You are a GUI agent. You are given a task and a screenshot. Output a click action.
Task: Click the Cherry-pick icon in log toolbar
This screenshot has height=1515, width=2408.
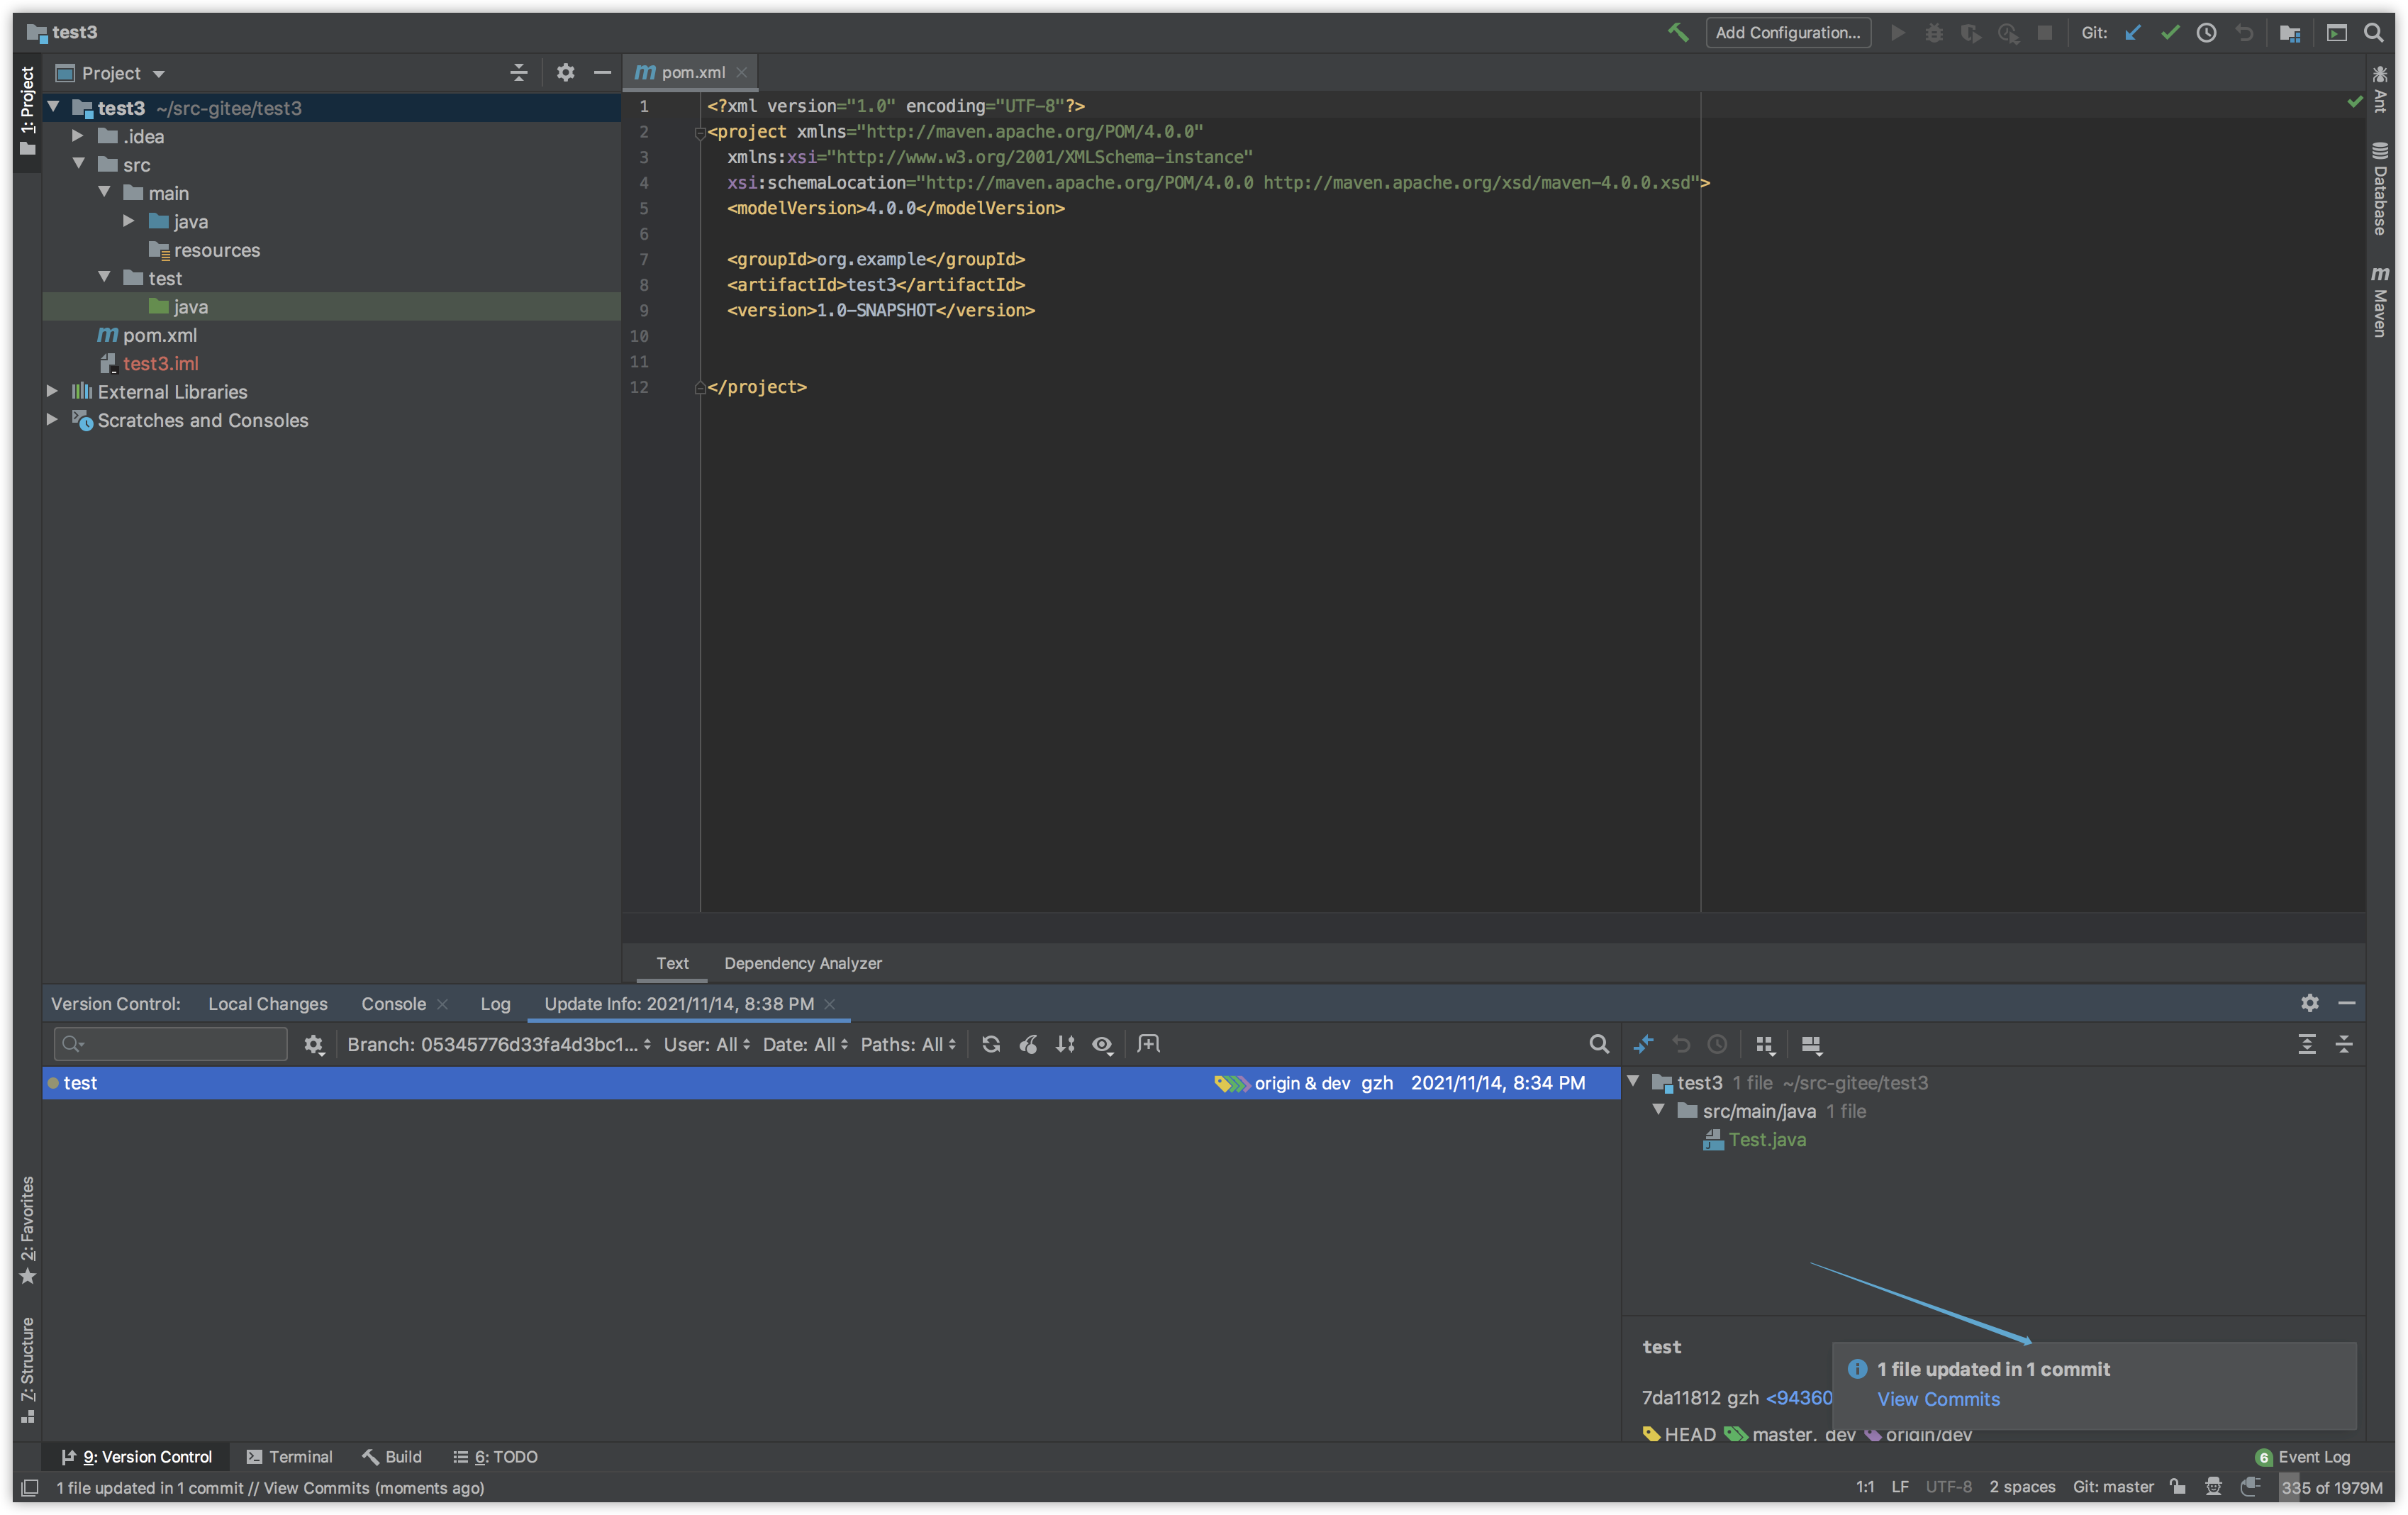pos(1028,1044)
